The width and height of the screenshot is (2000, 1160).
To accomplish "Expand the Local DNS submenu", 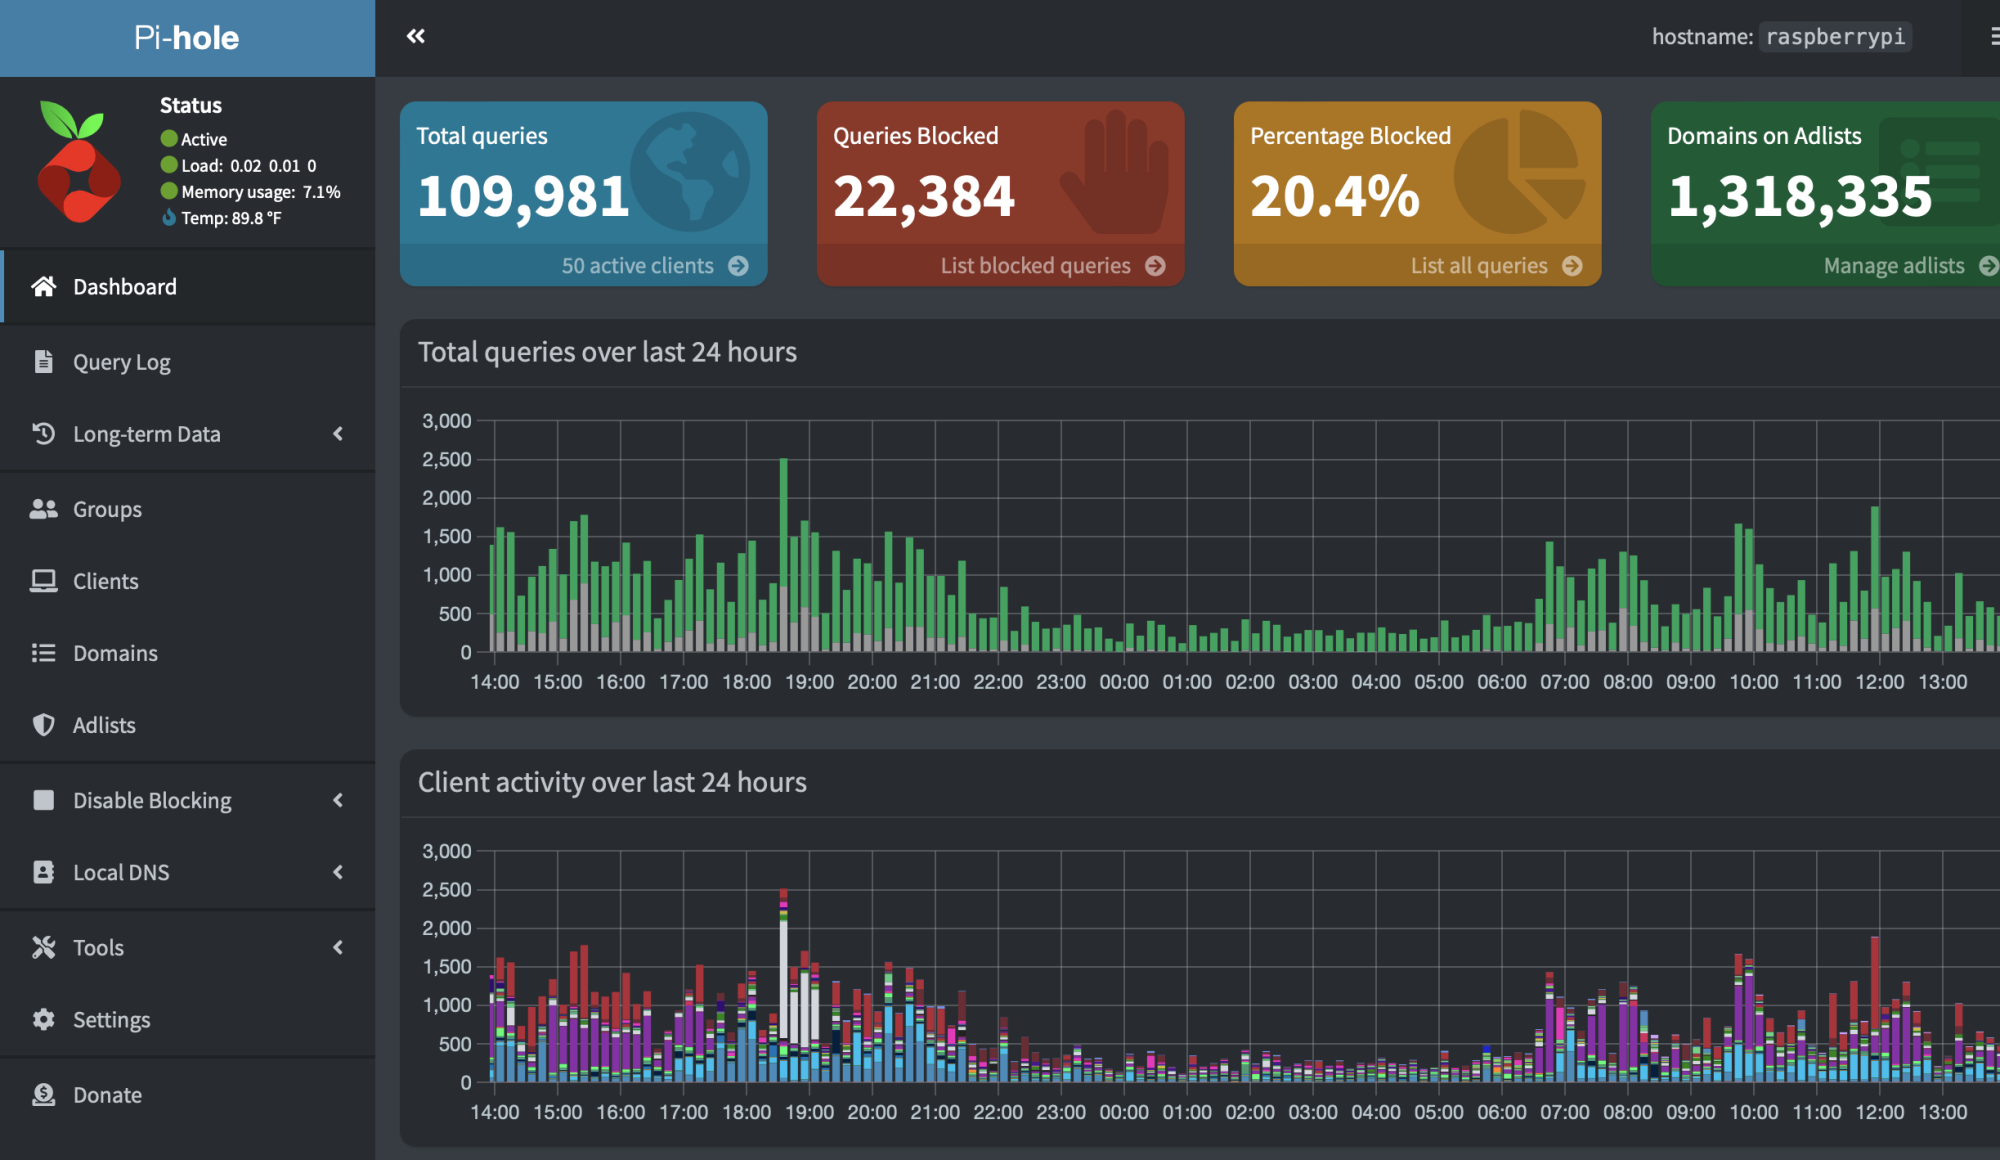I will 338,872.
